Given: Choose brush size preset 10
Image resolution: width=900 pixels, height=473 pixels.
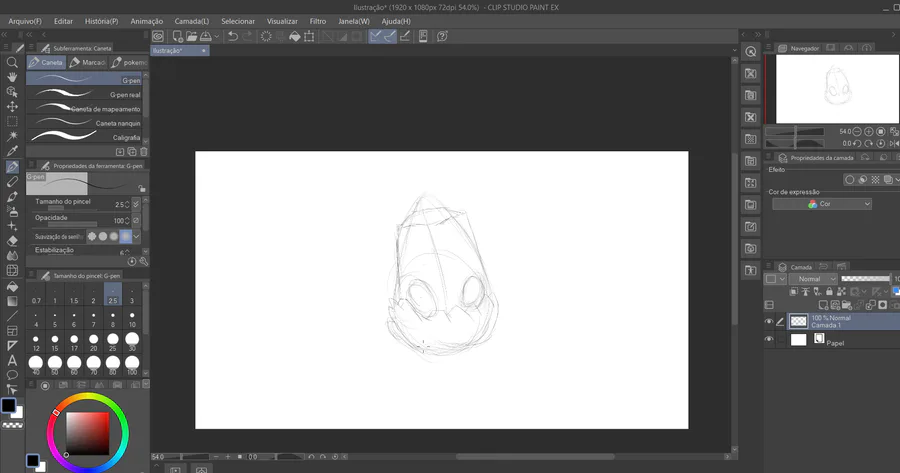Looking at the screenshot, I should [x=132, y=319].
